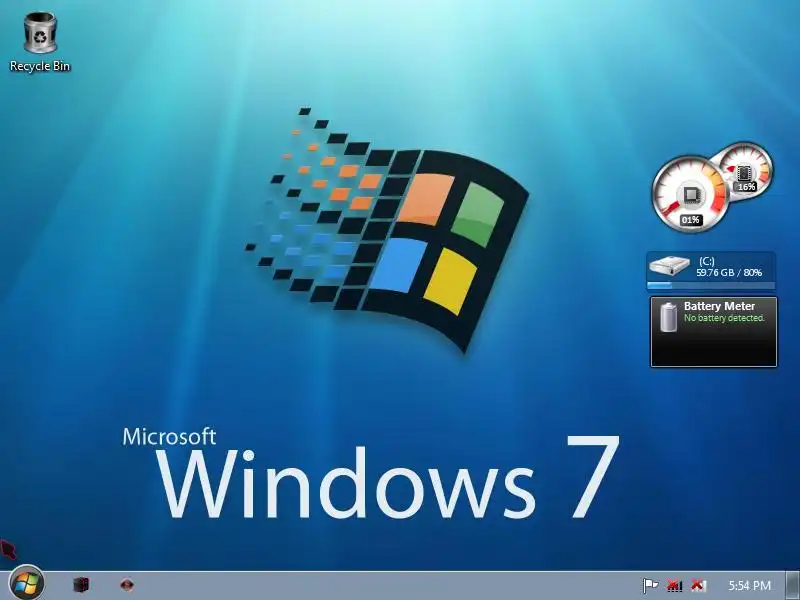Open the 5:54 PM clock
This screenshot has height=600, width=800.
[749, 585]
